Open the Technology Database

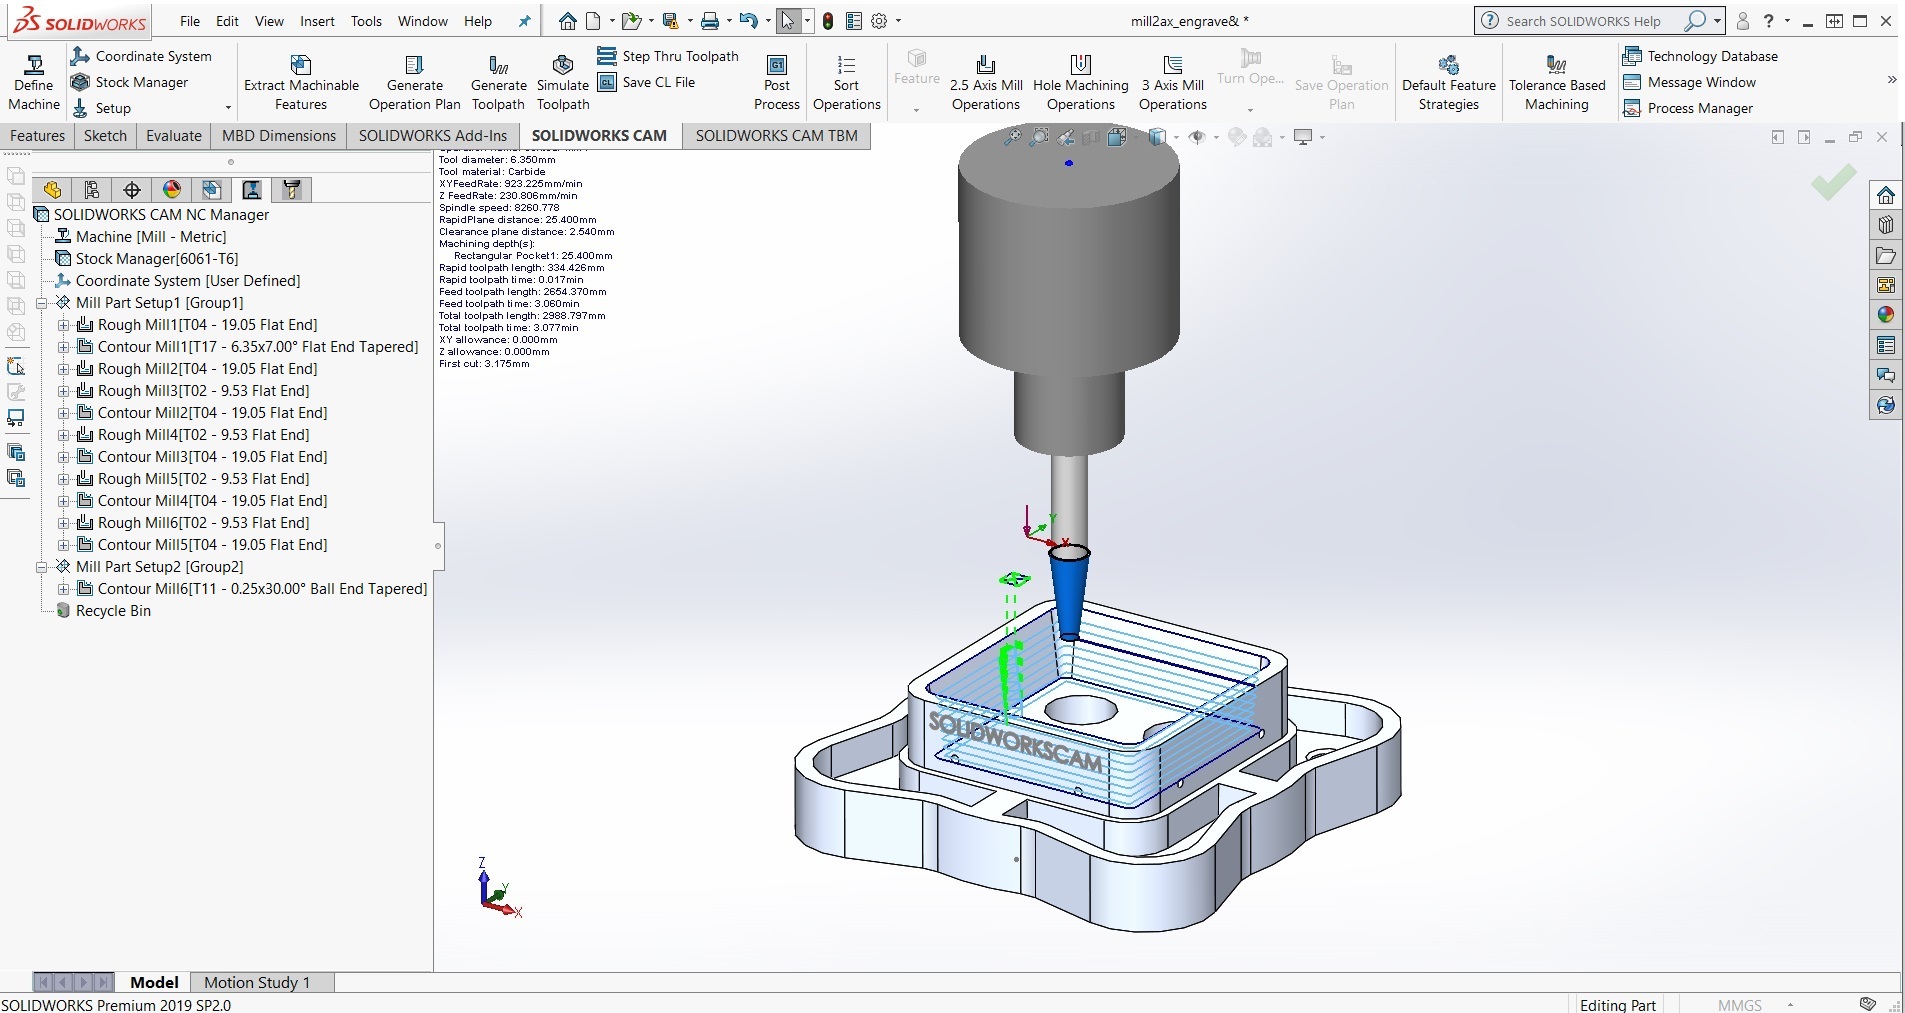(x=1701, y=56)
